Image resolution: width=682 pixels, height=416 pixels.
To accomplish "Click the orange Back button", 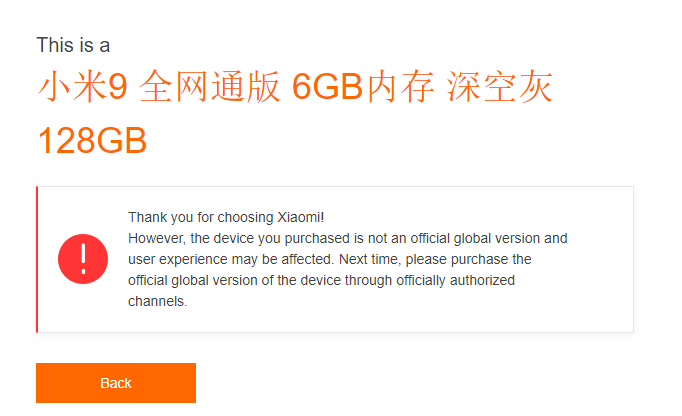I will 116,383.
